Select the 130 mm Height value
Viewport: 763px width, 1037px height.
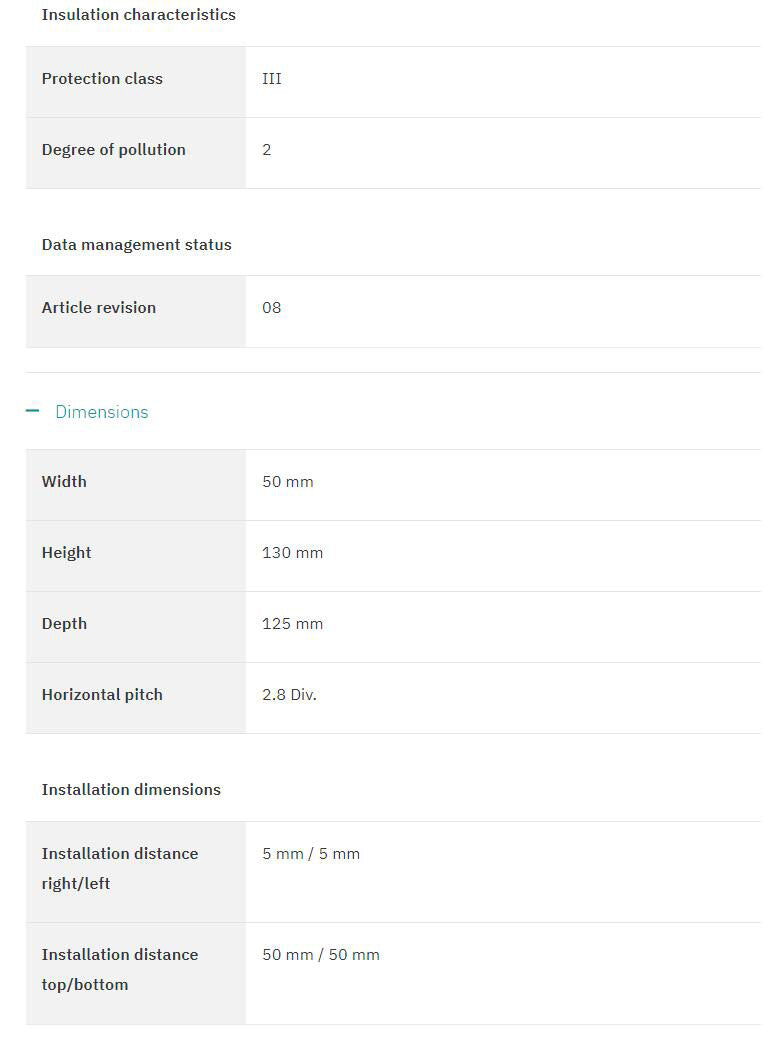pos(292,553)
